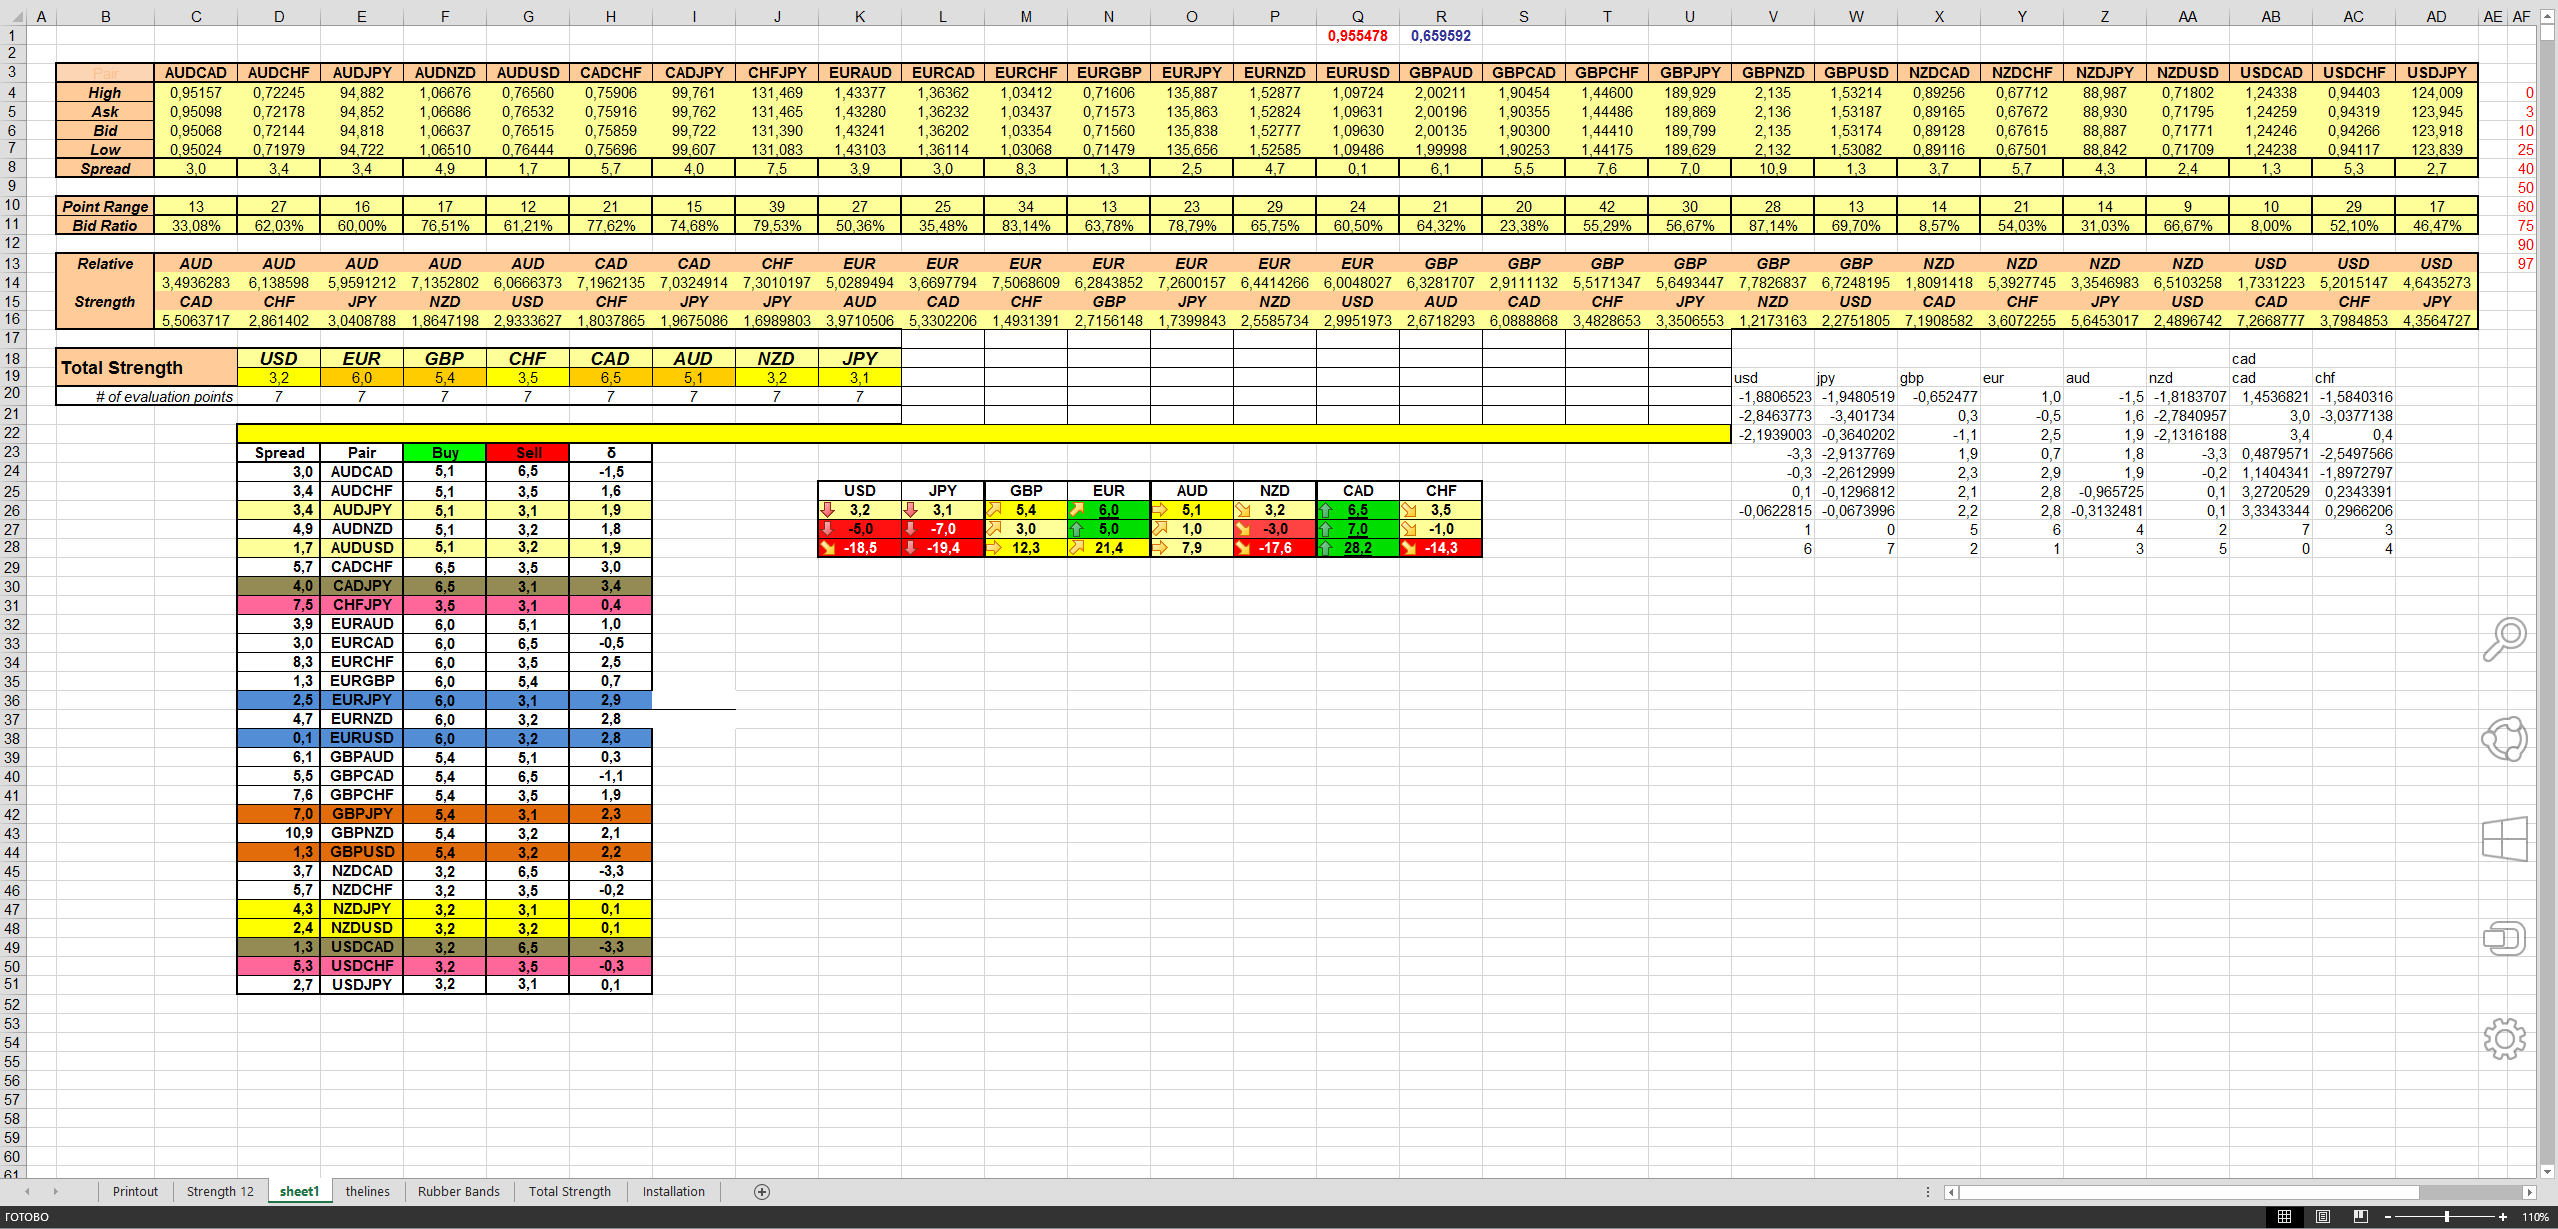
Task: Select the USDCAD cell in the pair list
Action: [362, 947]
